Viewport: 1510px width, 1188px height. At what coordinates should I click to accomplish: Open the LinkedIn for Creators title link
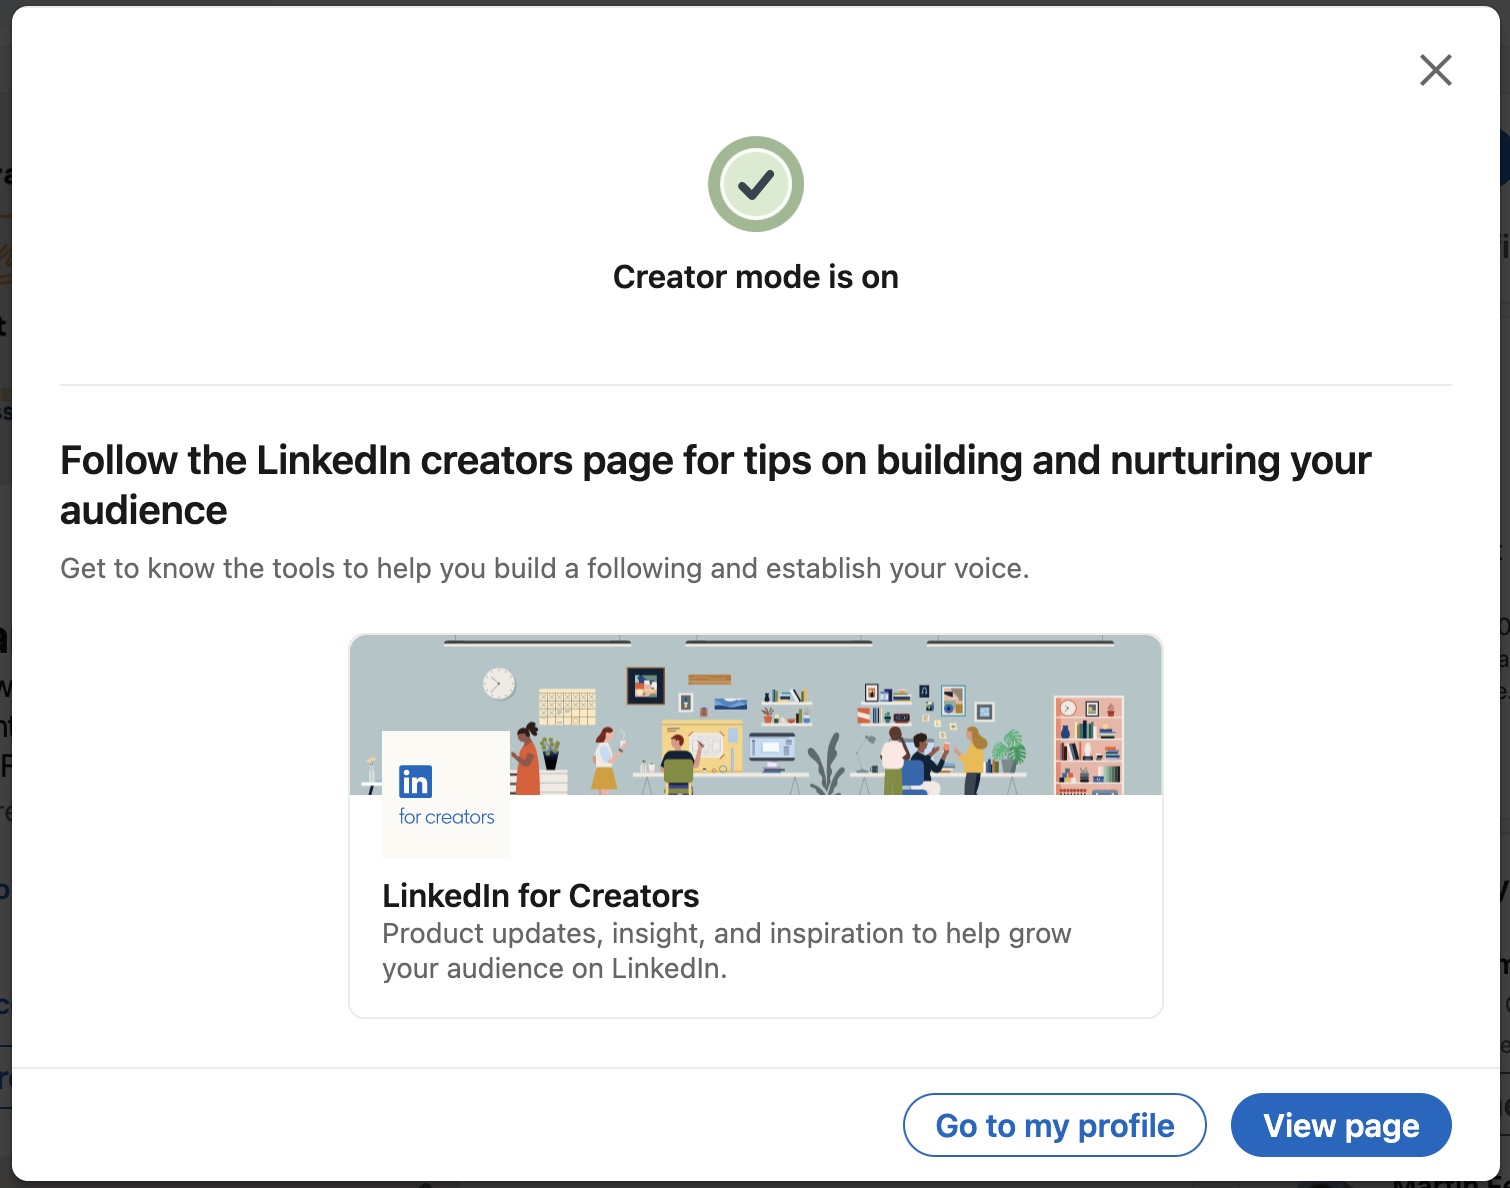pos(541,895)
